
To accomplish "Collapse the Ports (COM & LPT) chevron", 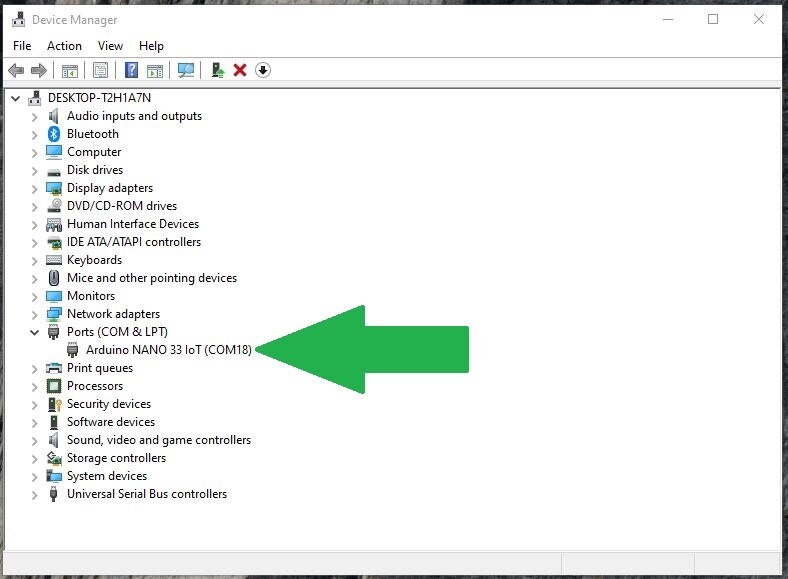I will tap(34, 332).
